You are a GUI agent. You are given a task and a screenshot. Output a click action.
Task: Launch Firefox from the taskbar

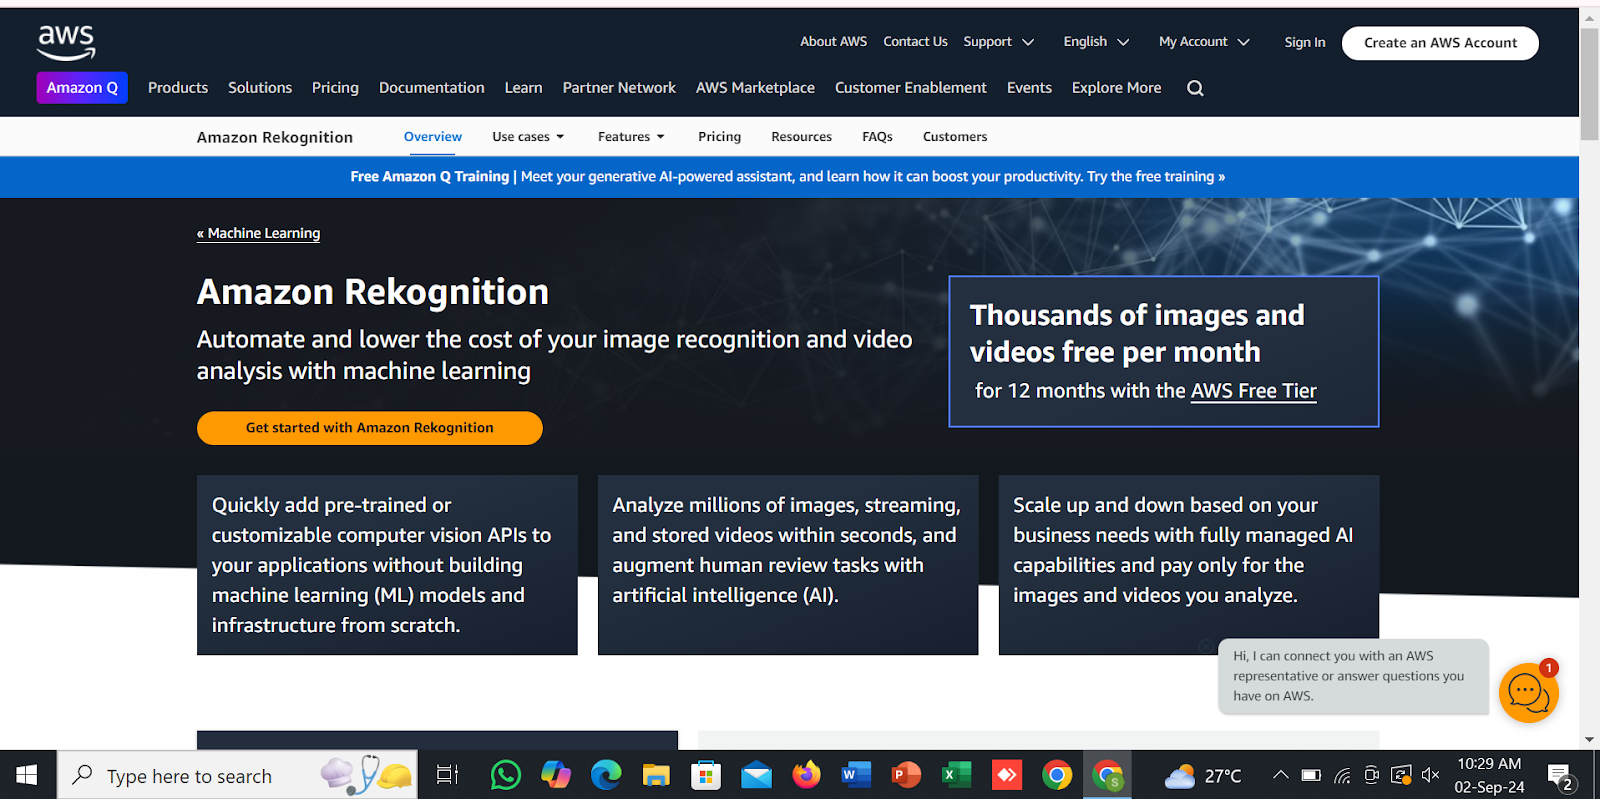click(806, 775)
